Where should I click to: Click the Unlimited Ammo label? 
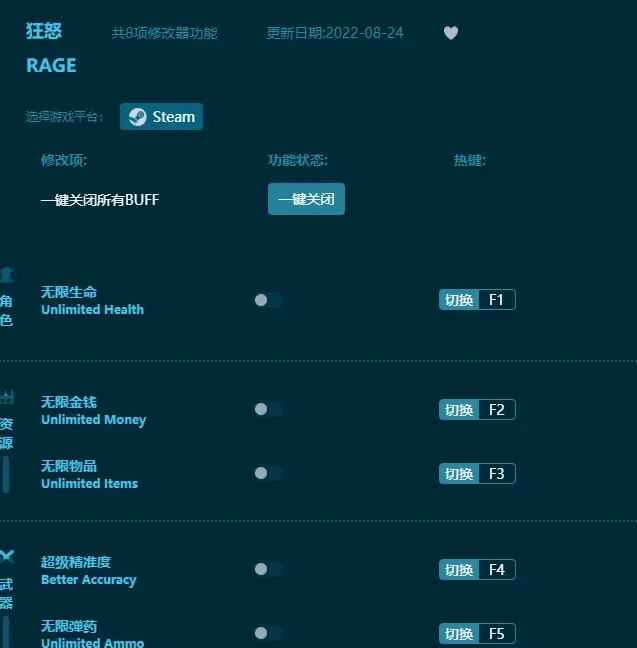93,643
